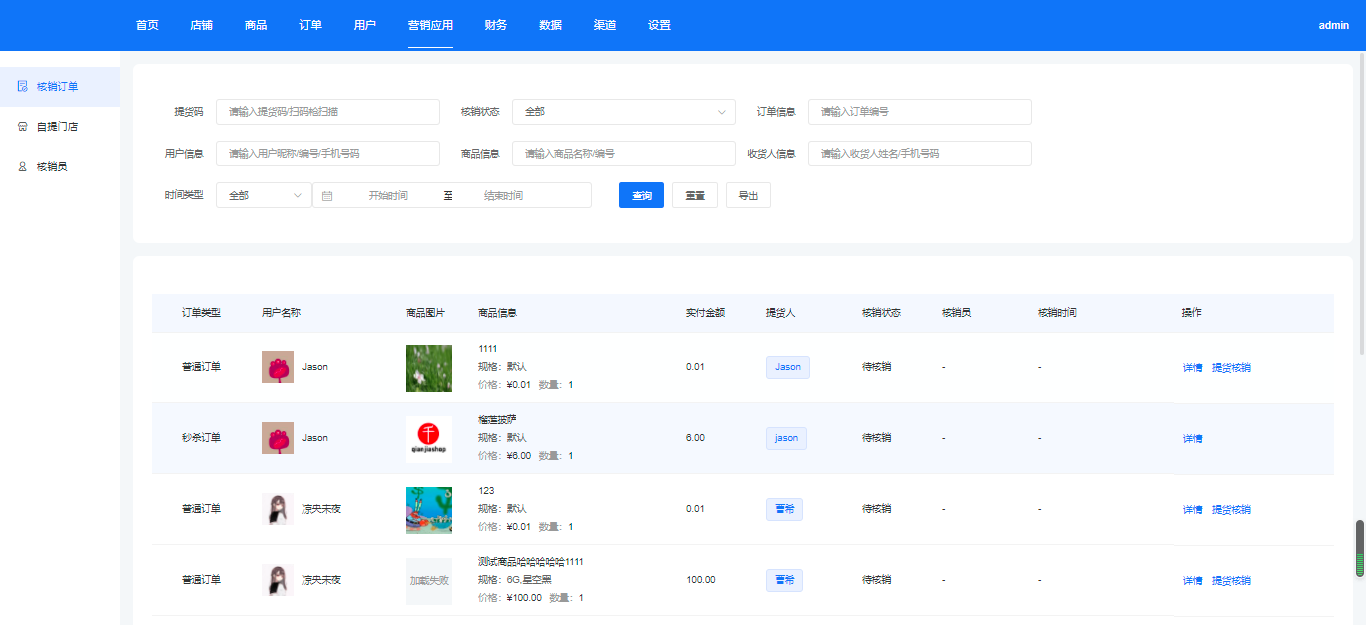This screenshot has width=1366, height=625.
Task: Switch to the 财务 top menu
Action: pos(495,25)
